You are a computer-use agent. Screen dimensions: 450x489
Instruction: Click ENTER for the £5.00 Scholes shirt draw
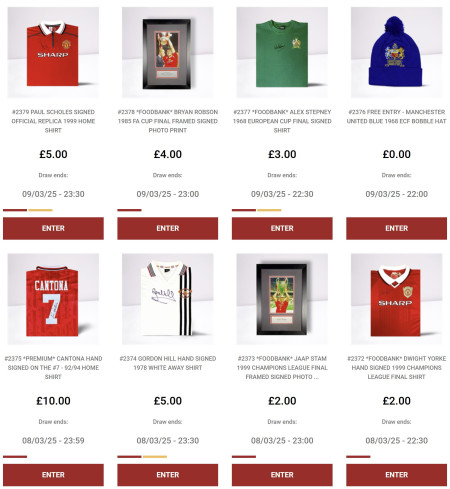click(53, 228)
